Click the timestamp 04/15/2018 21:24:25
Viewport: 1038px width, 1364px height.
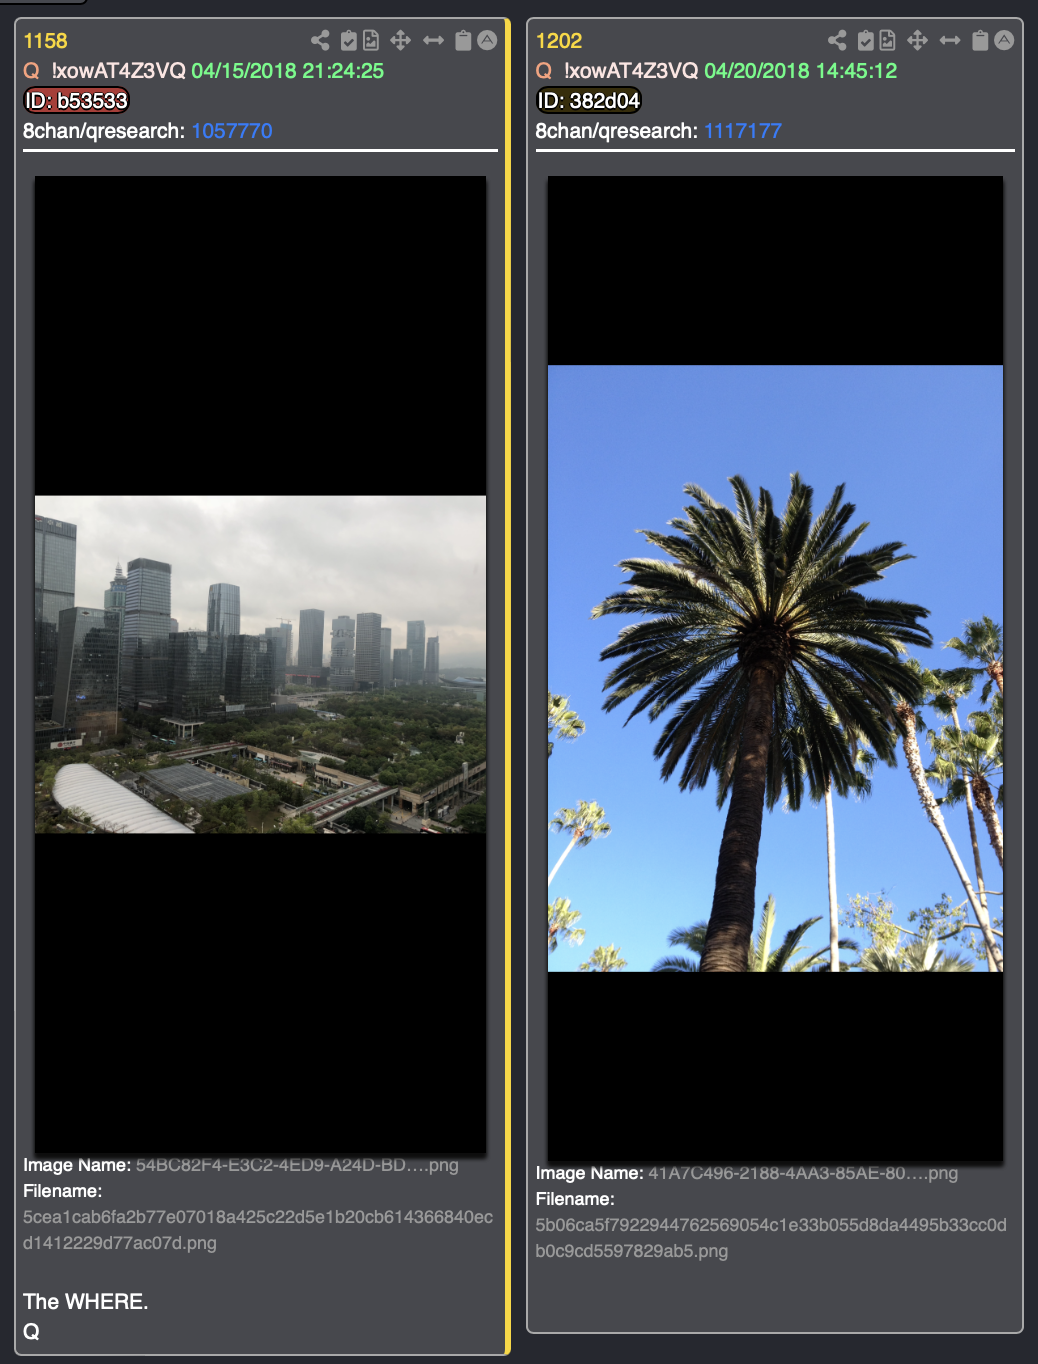(288, 71)
